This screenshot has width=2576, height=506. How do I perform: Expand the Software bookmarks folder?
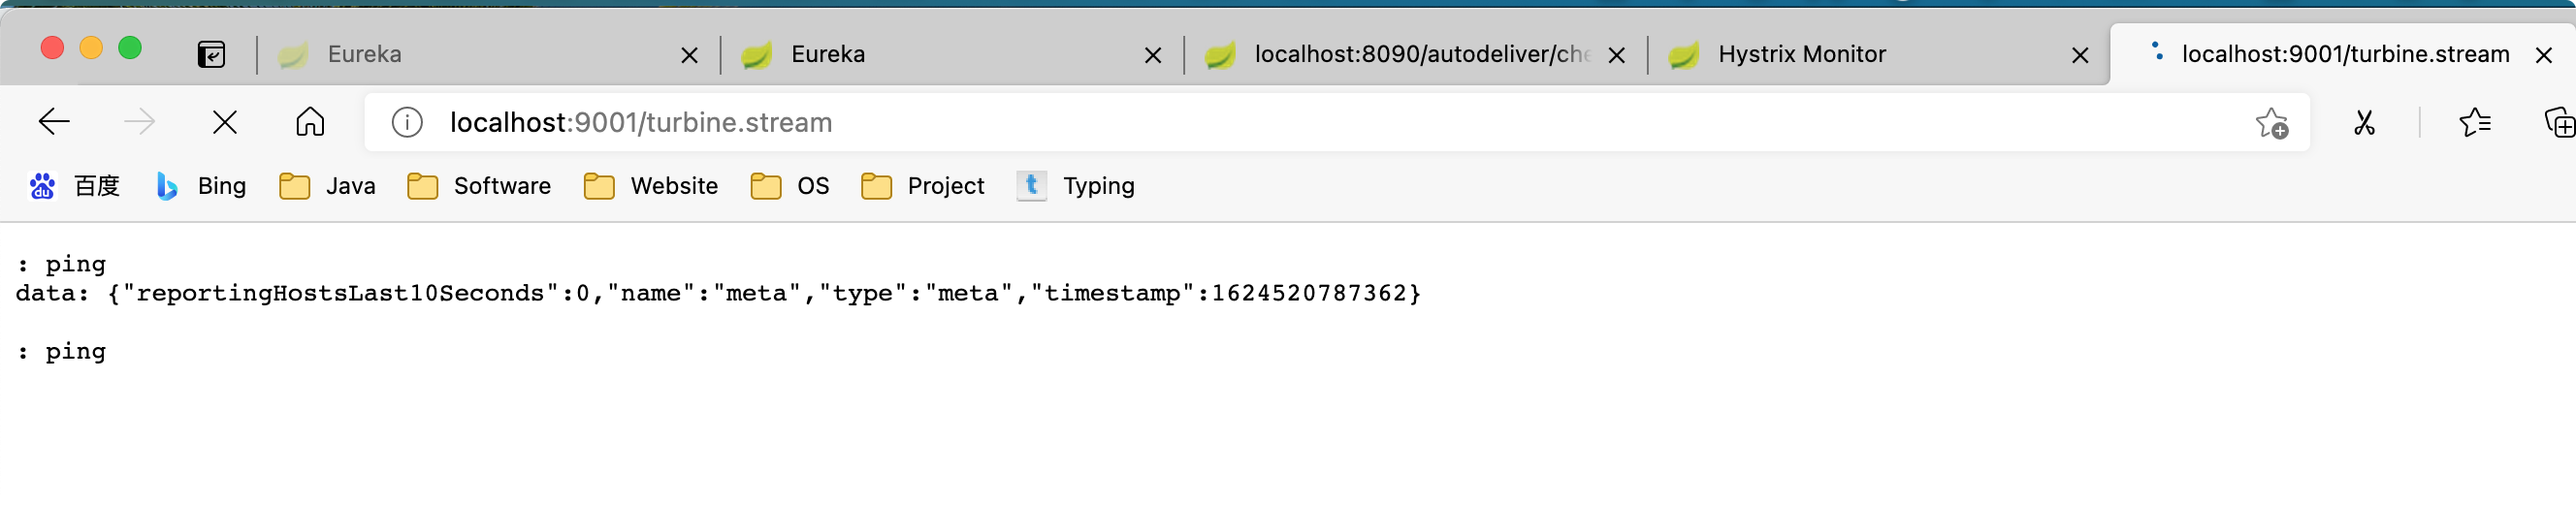(479, 186)
